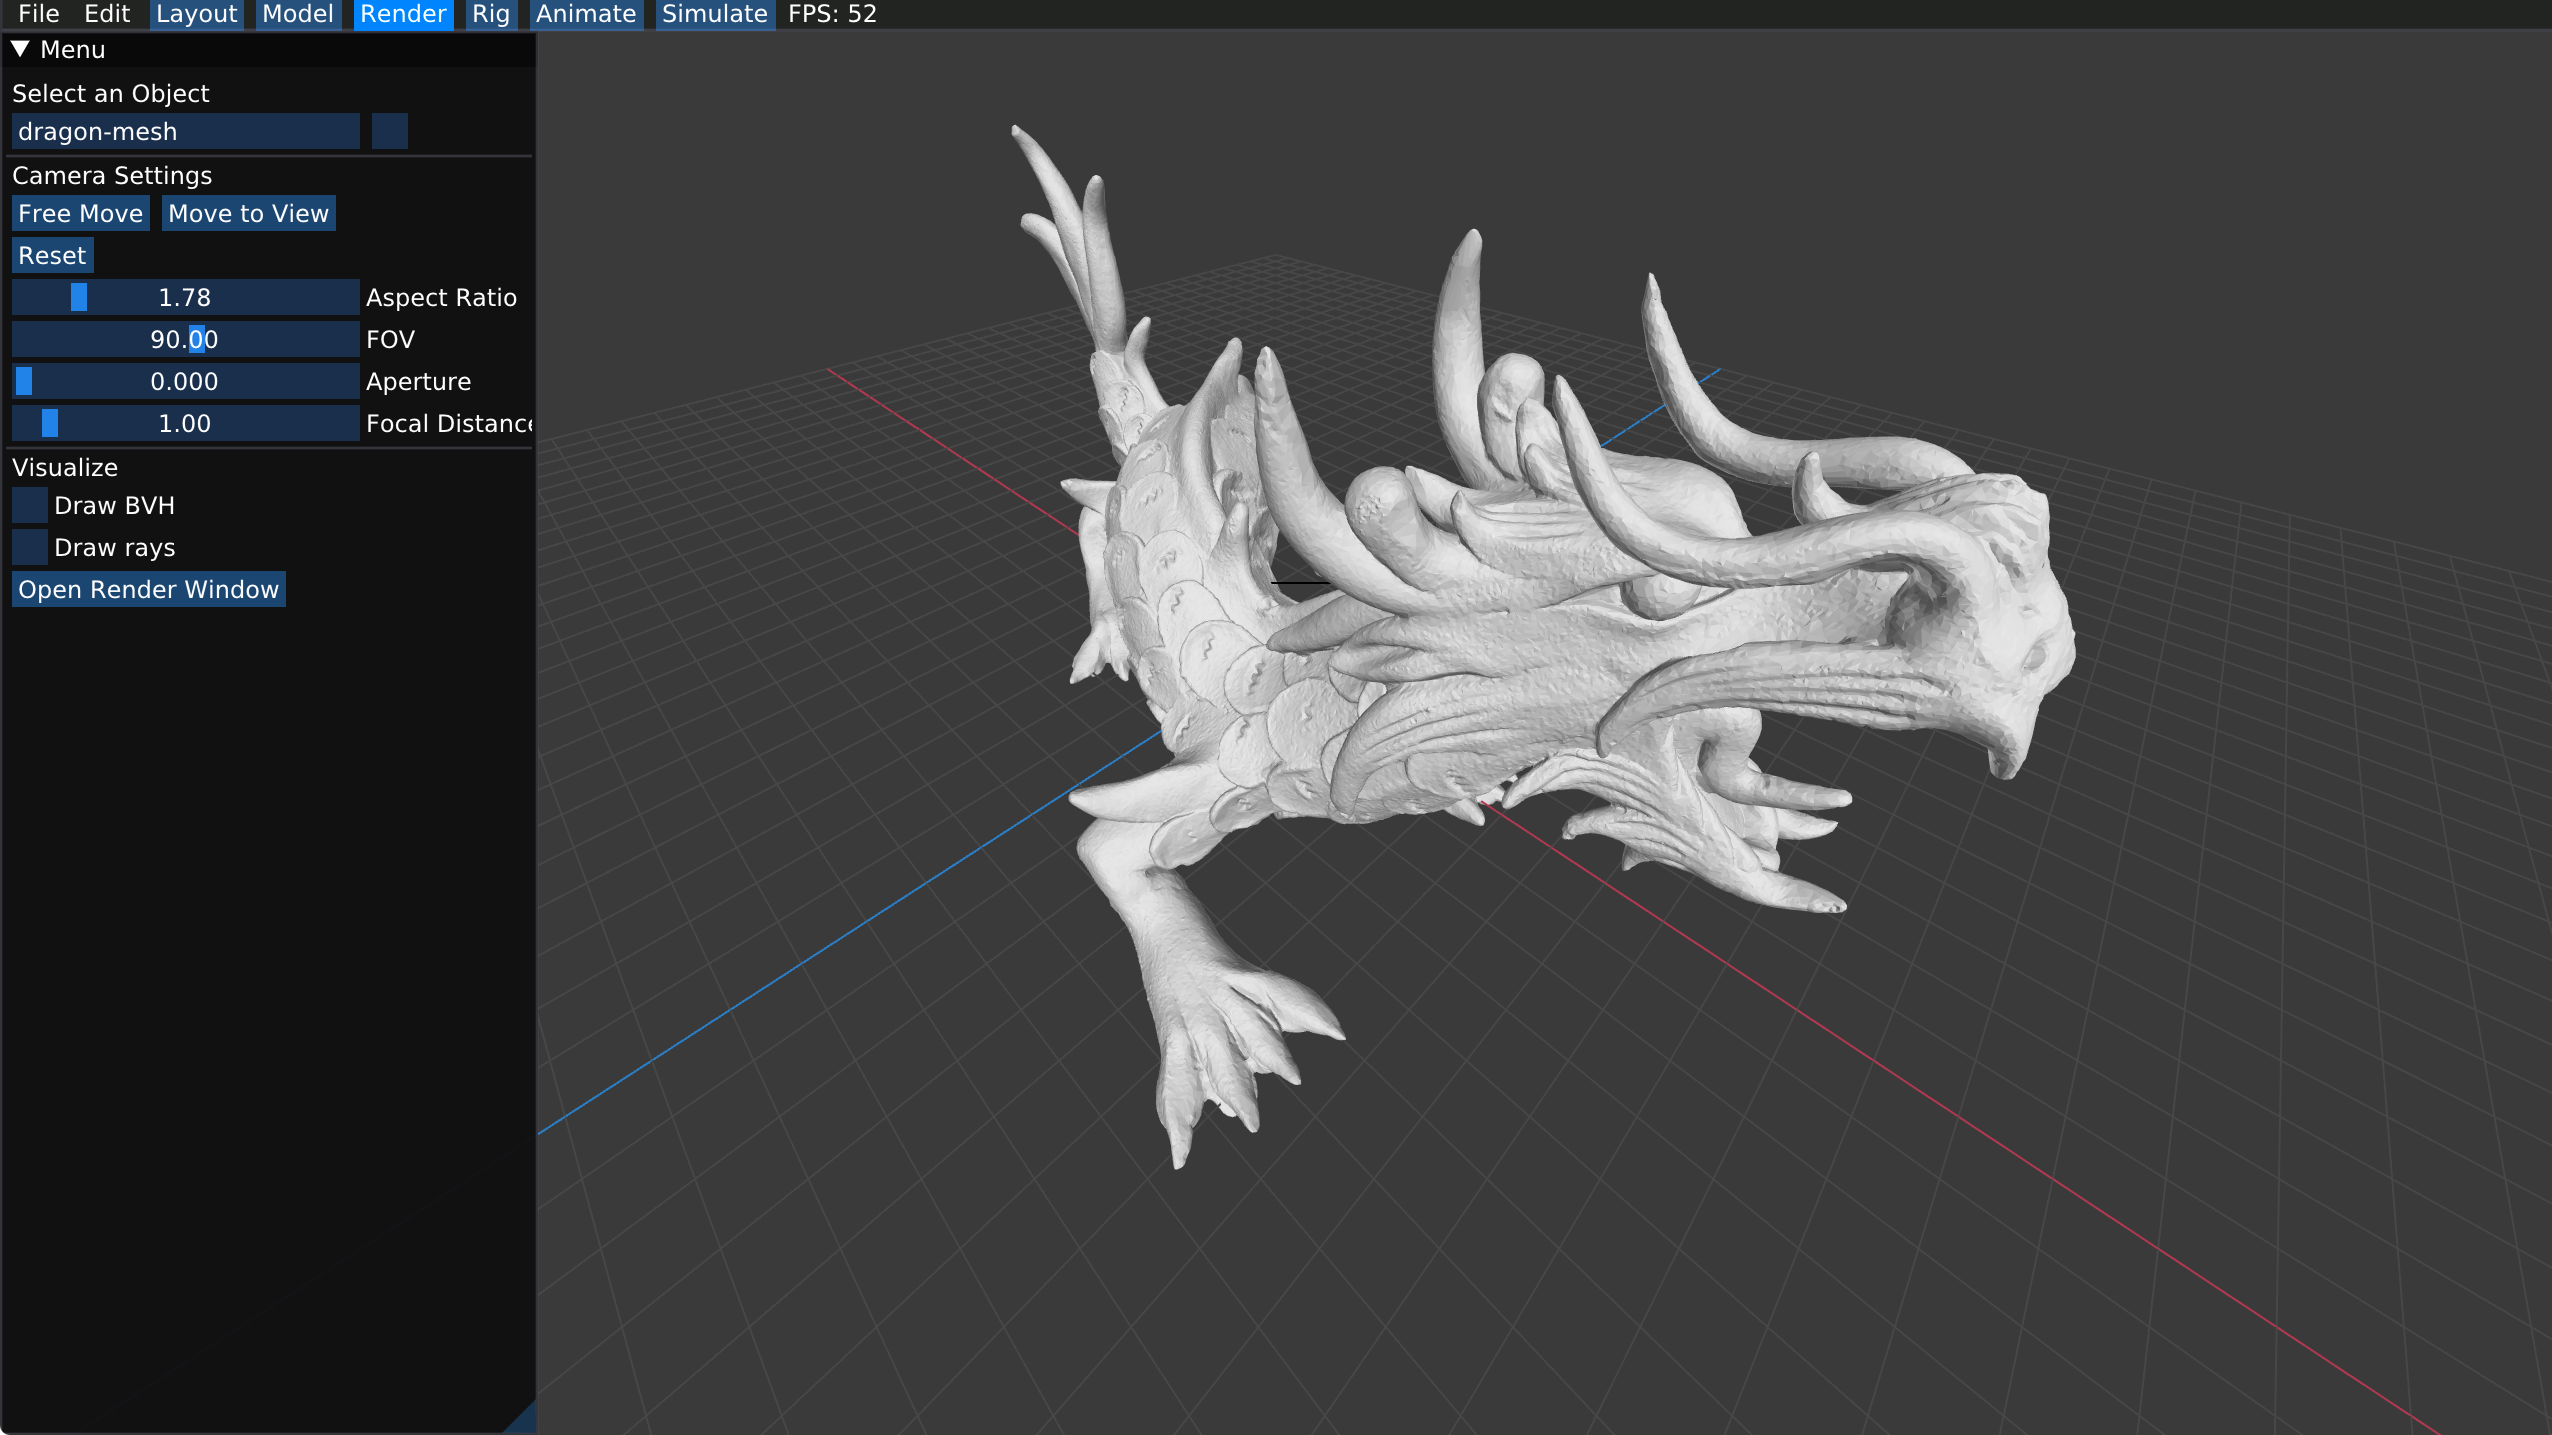This screenshot has height=1435, width=2552.
Task: Adjust the Focal Distance slider
Action: [186, 423]
